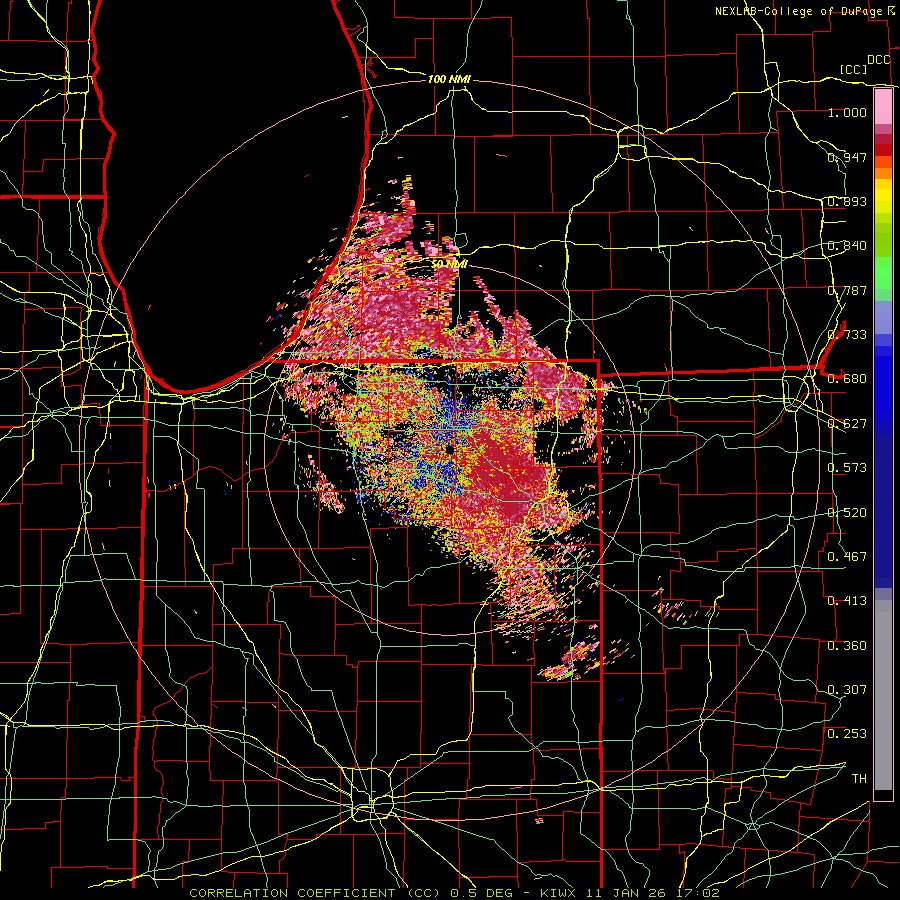Click the 0.787 scale value
This screenshot has height=900, width=900.
pyautogui.click(x=847, y=290)
